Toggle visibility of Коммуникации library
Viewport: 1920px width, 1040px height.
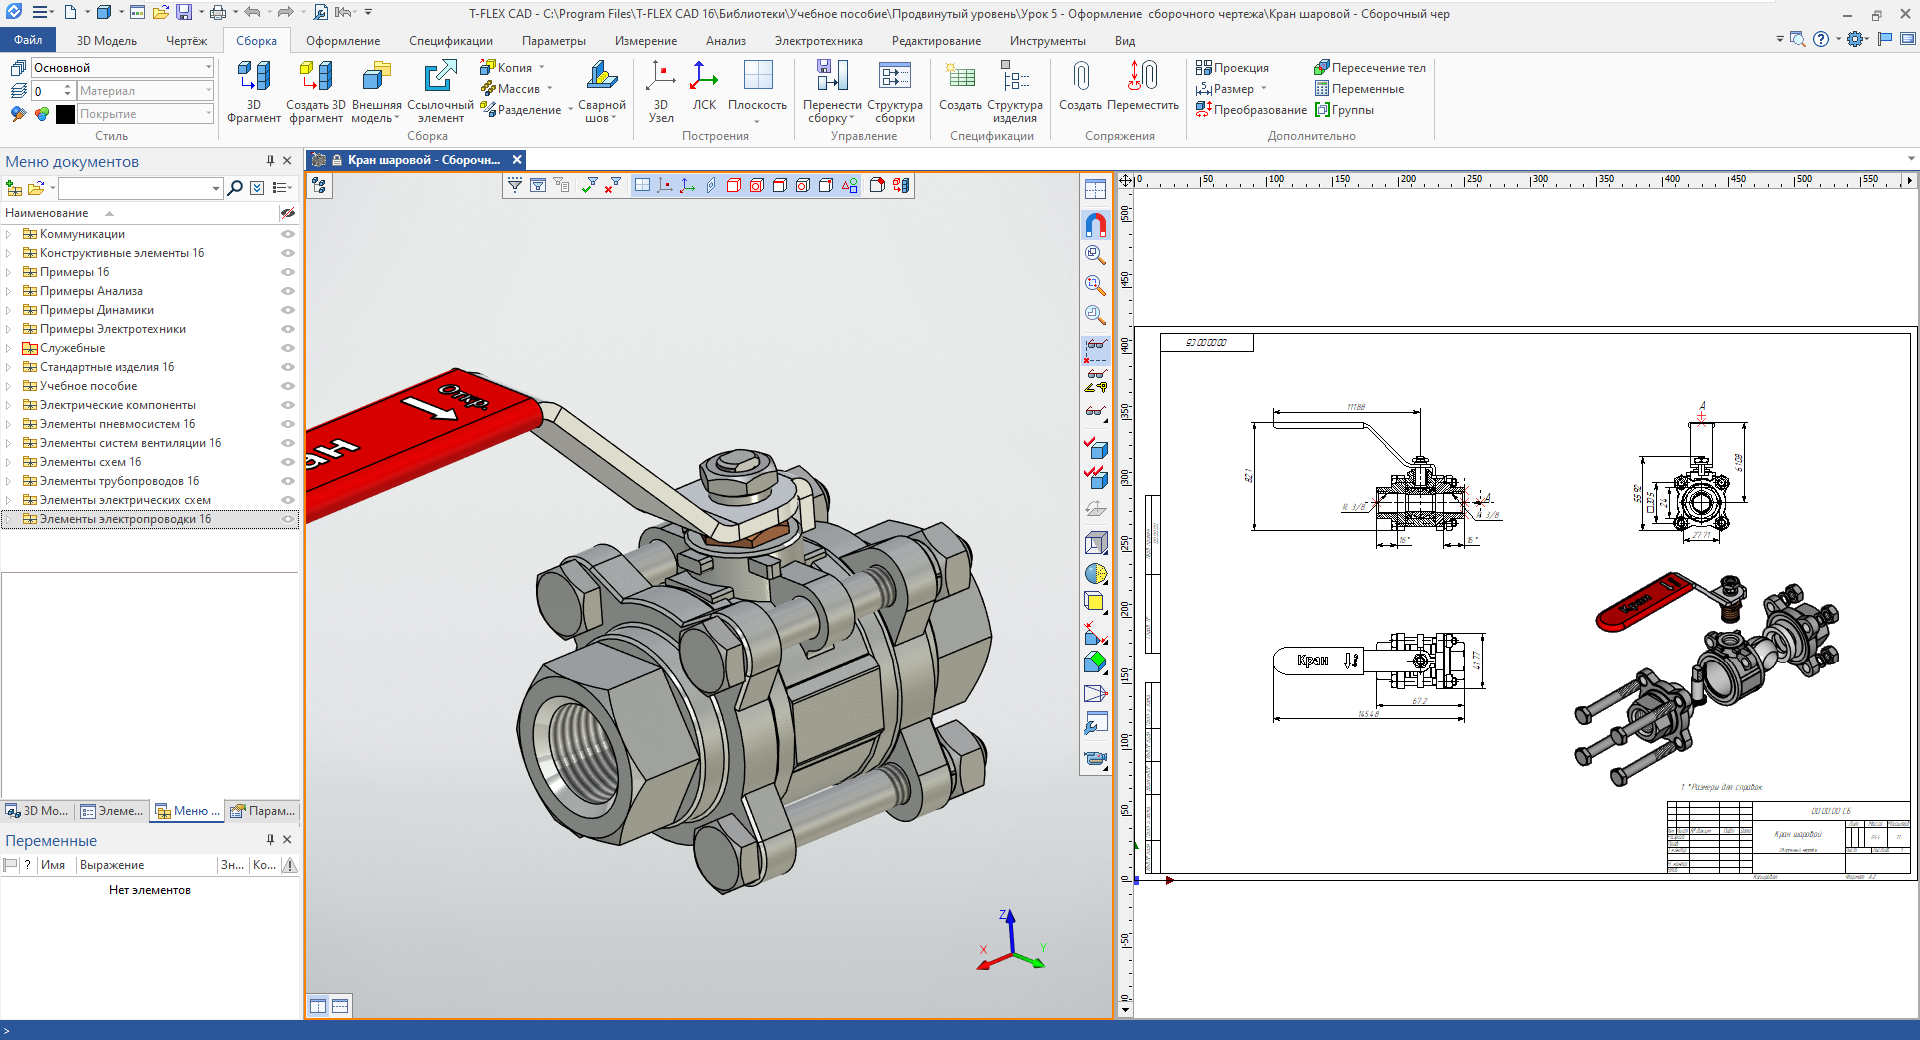288,234
